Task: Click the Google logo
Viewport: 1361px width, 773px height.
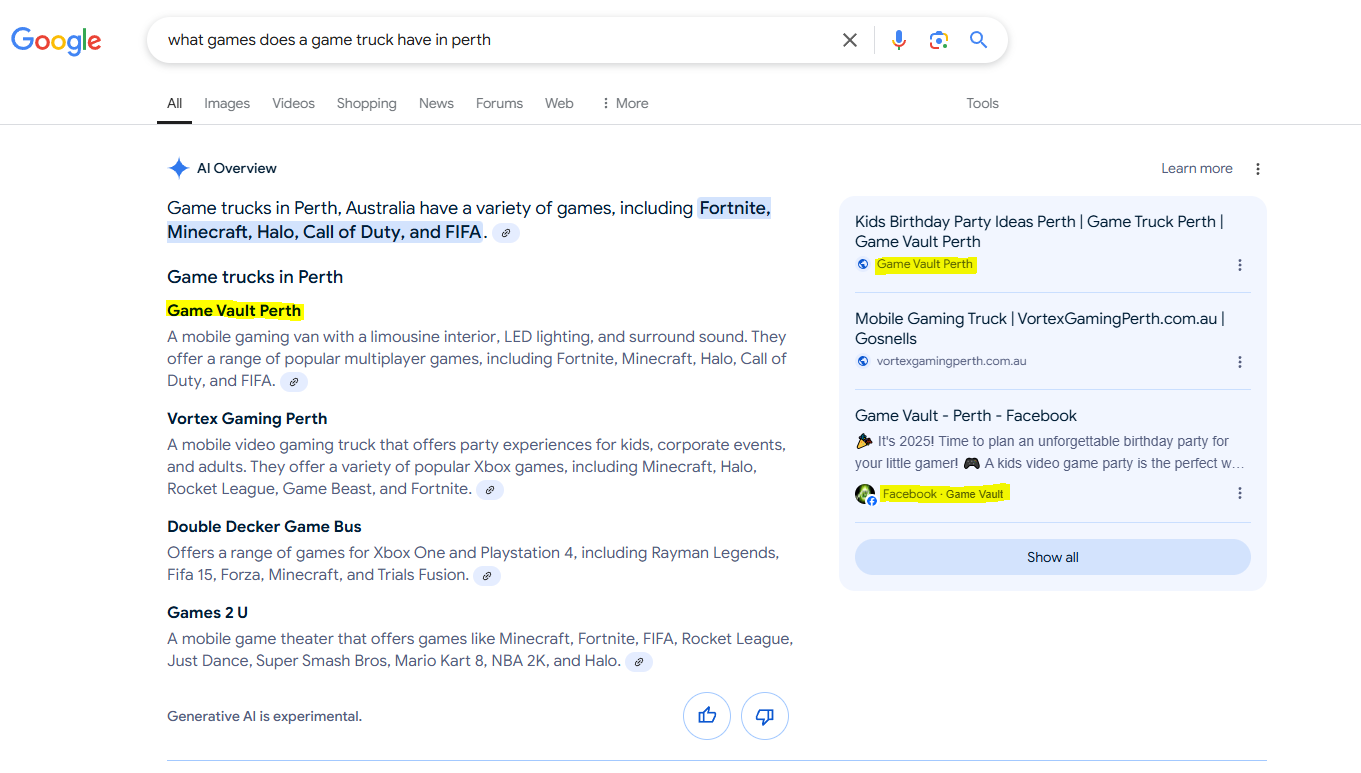Action: point(56,41)
